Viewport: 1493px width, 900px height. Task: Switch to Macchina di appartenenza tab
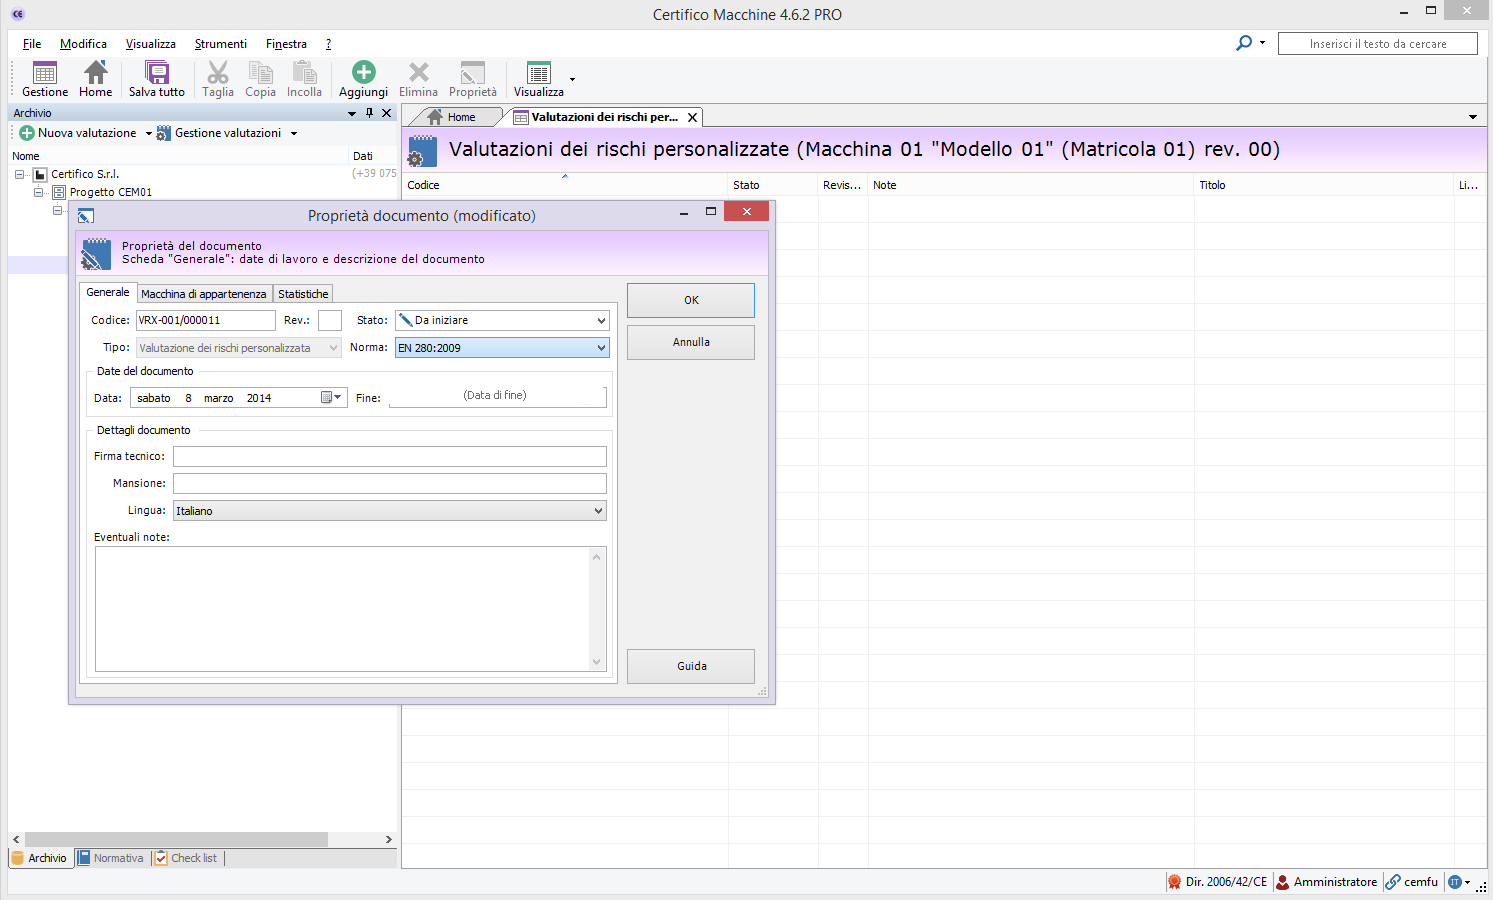(x=204, y=294)
